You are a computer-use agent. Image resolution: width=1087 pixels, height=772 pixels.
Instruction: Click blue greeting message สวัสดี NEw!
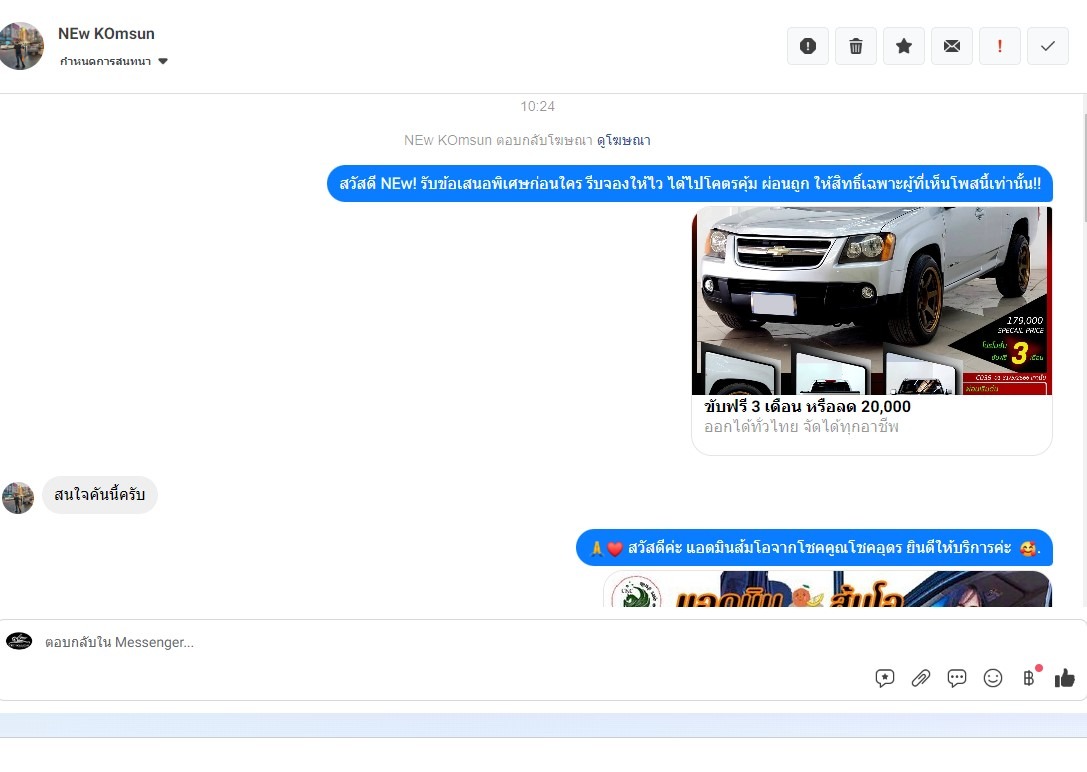[x=690, y=184]
